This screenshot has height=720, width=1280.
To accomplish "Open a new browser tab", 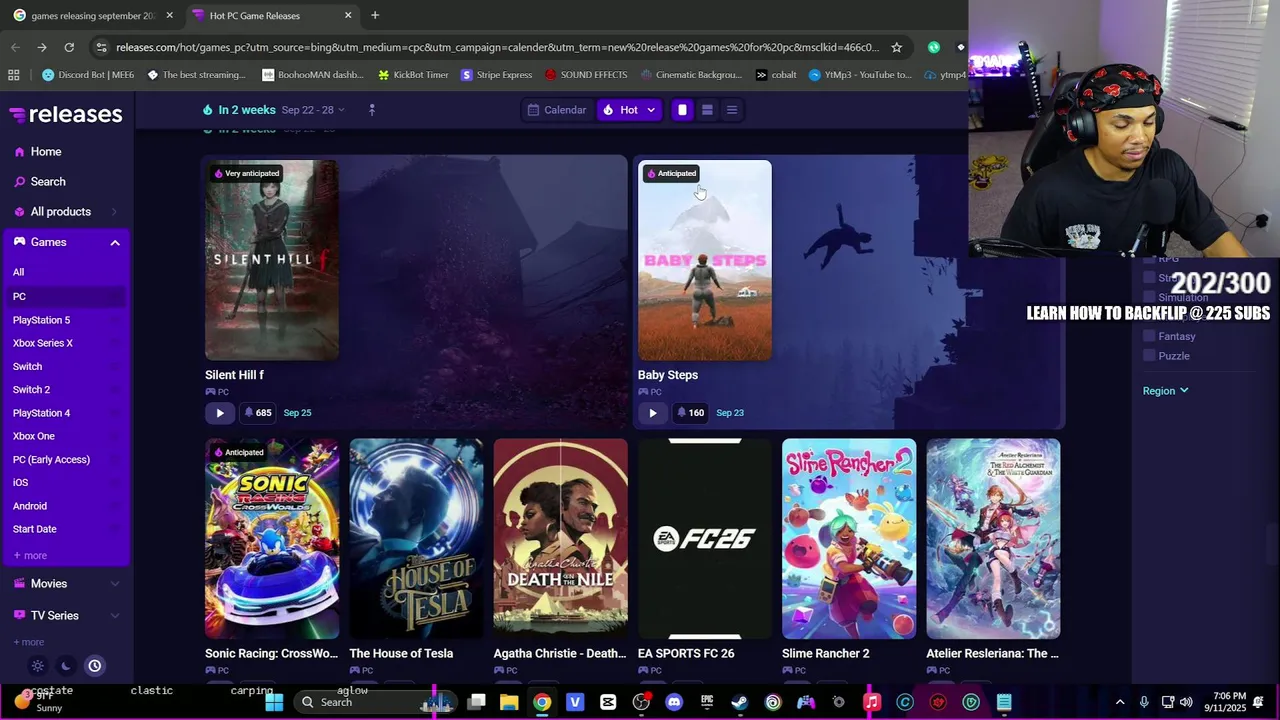I will coord(375,16).
